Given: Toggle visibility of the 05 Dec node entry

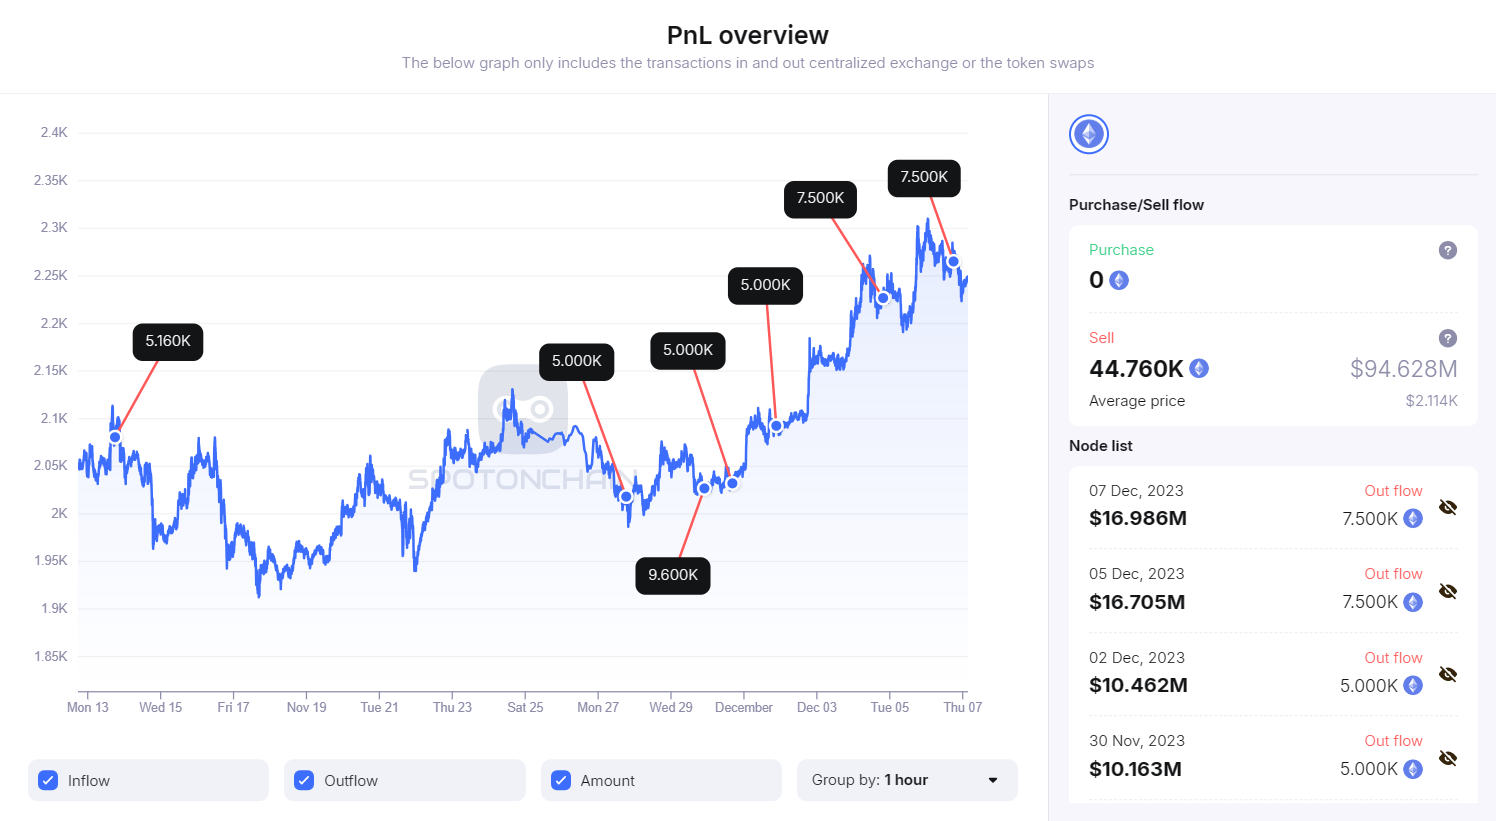Looking at the screenshot, I should coord(1448,590).
